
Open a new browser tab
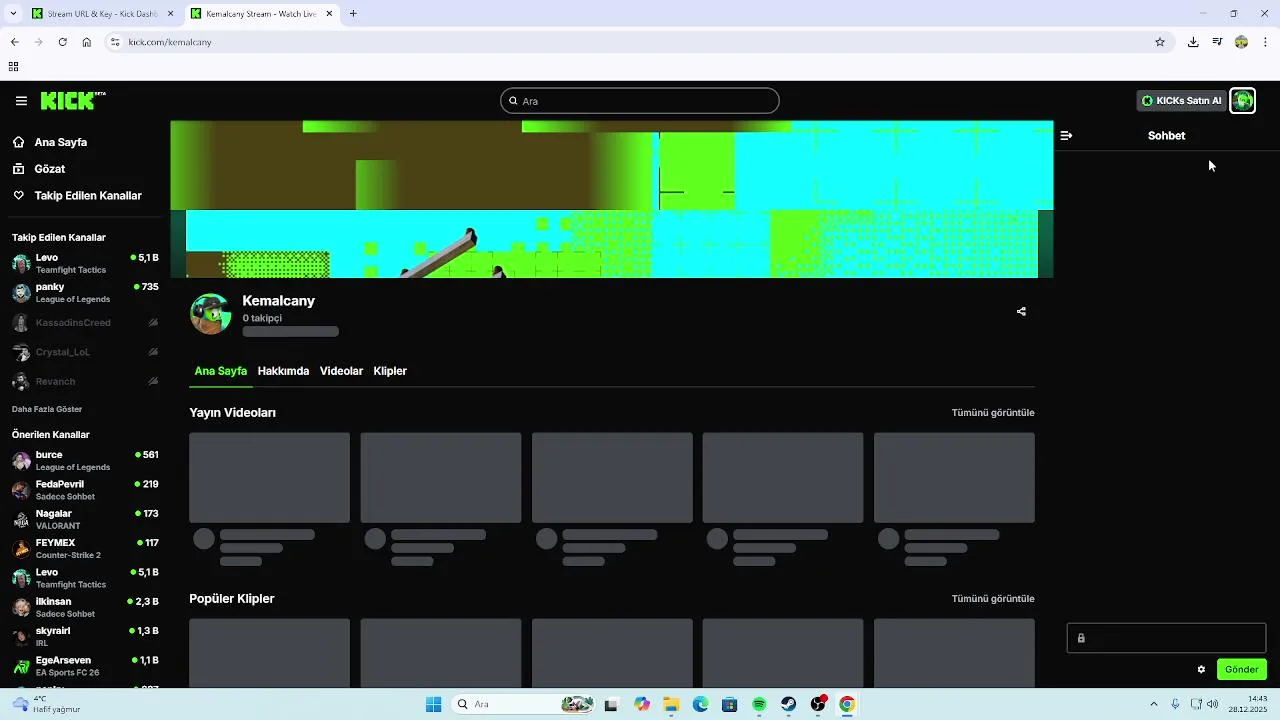[353, 14]
